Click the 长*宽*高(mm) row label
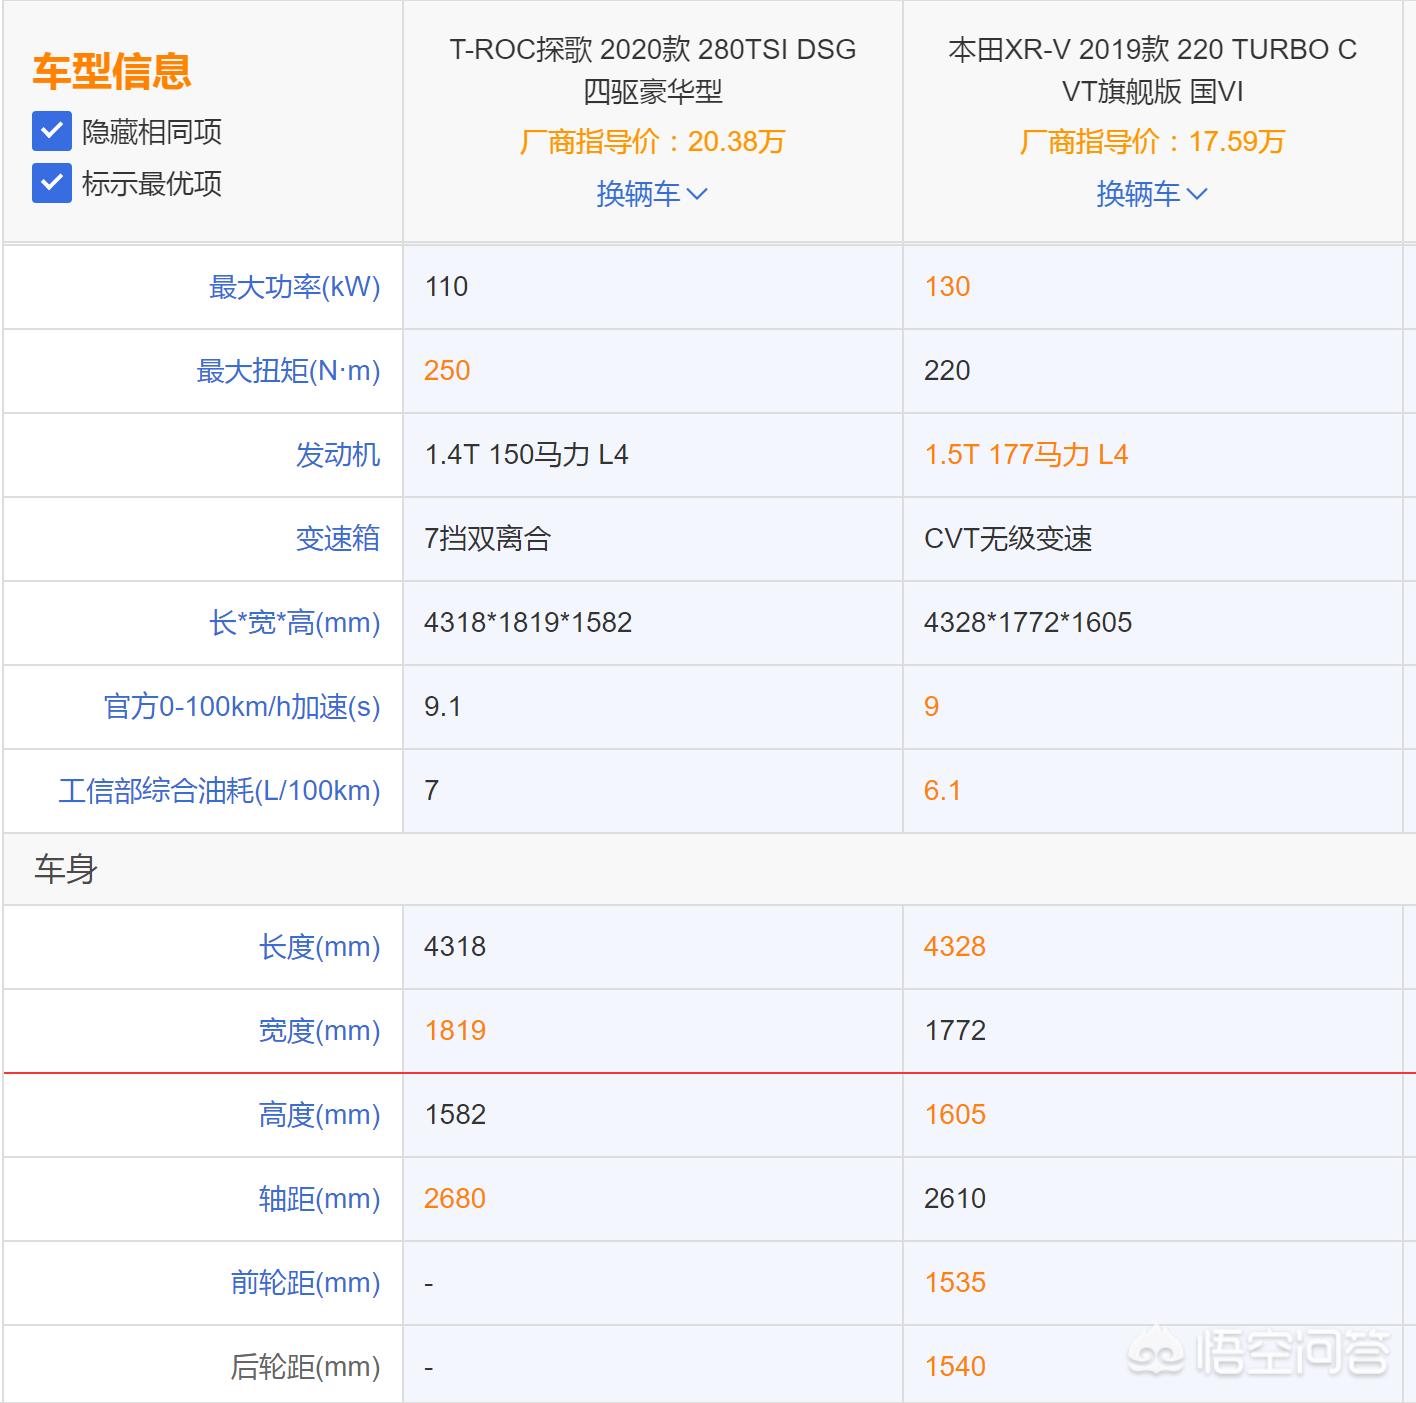The width and height of the screenshot is (1416, 1403). (295, 623)
